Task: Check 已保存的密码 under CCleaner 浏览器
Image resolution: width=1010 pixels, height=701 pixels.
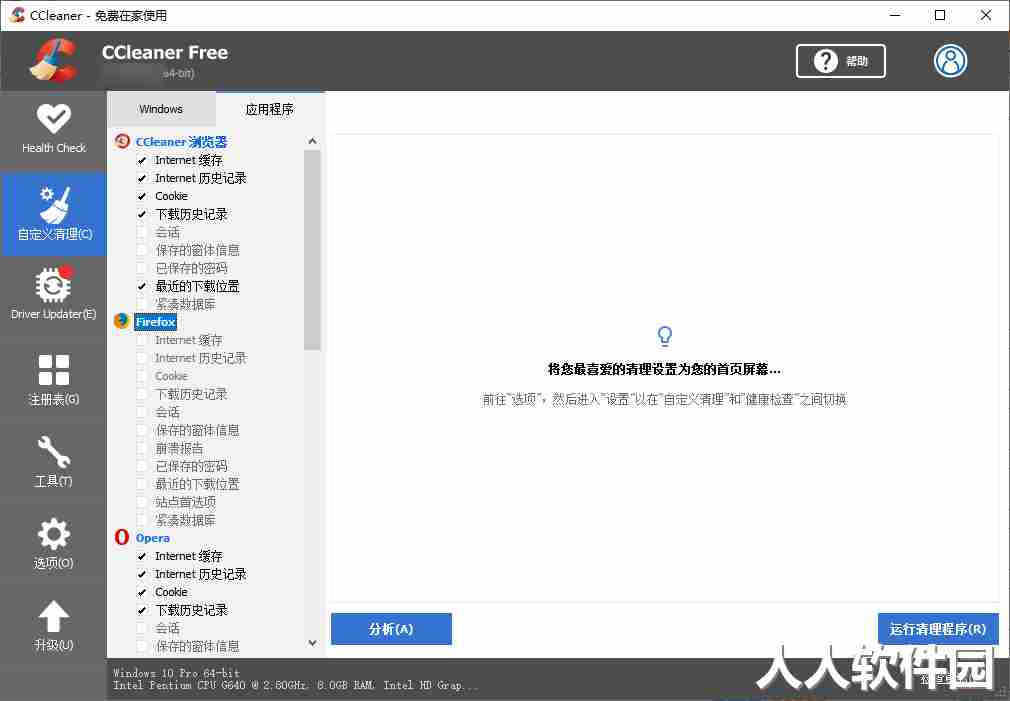Action: (x=142, y=269)
